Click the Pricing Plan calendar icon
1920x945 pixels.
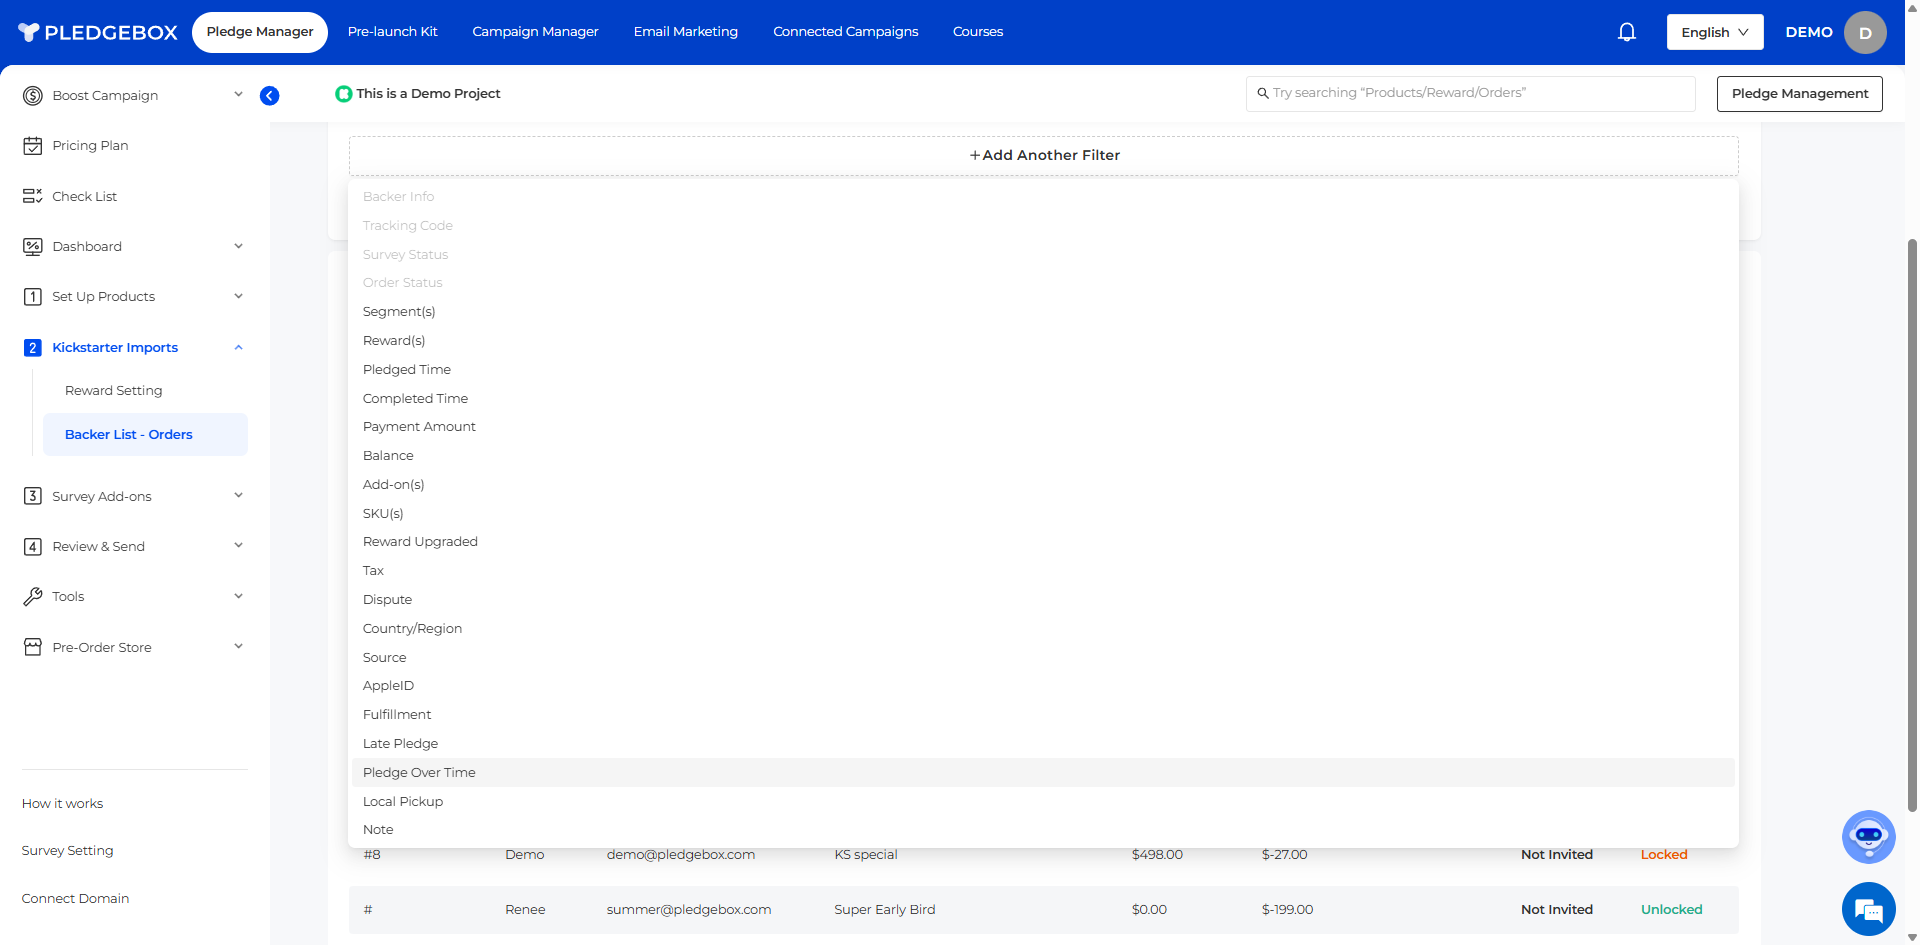coord(33,146)
